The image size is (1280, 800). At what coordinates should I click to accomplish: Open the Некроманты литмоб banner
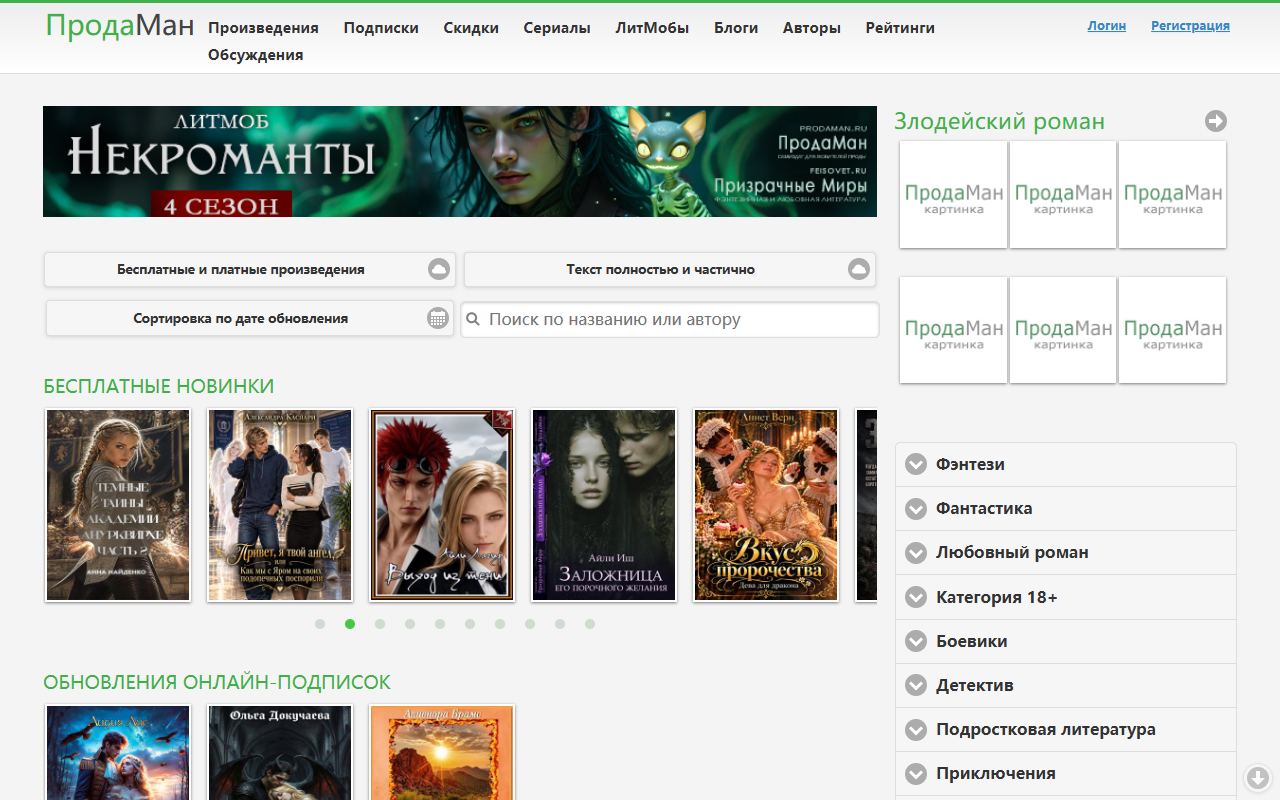coord(460,161)
